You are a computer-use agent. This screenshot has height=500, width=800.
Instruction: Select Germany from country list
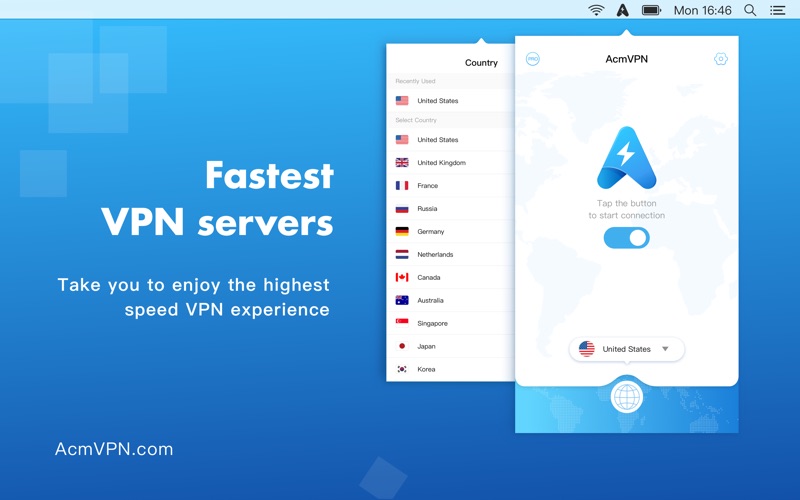(451, 231)
